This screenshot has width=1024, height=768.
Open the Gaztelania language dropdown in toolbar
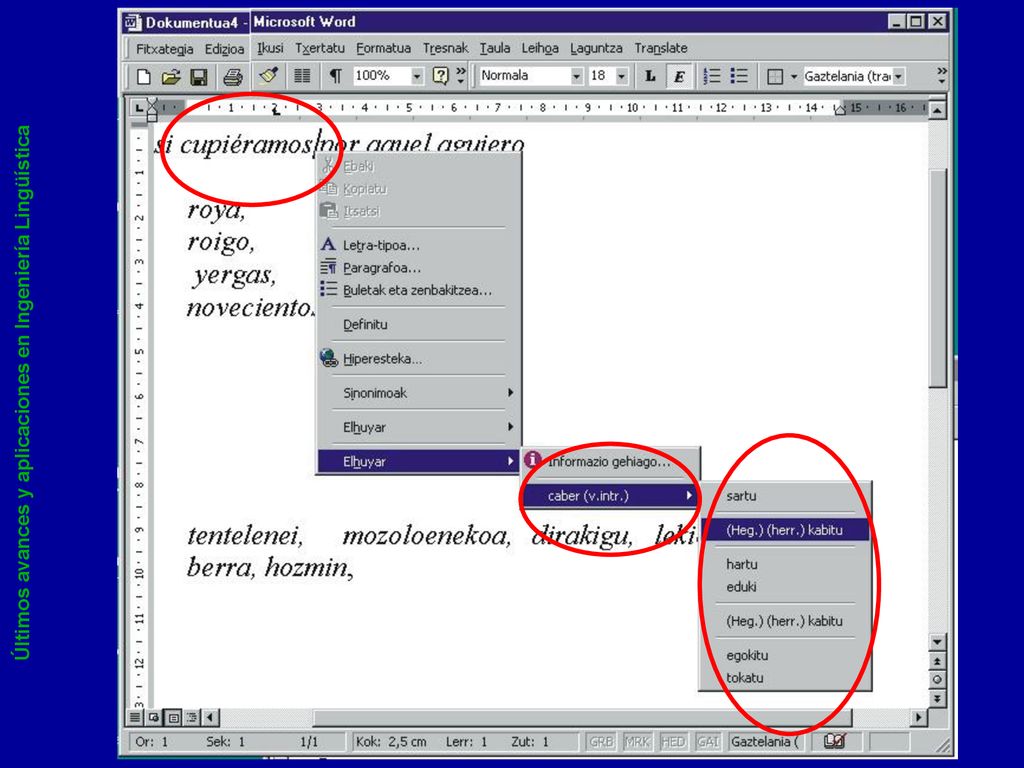[899, 76]
